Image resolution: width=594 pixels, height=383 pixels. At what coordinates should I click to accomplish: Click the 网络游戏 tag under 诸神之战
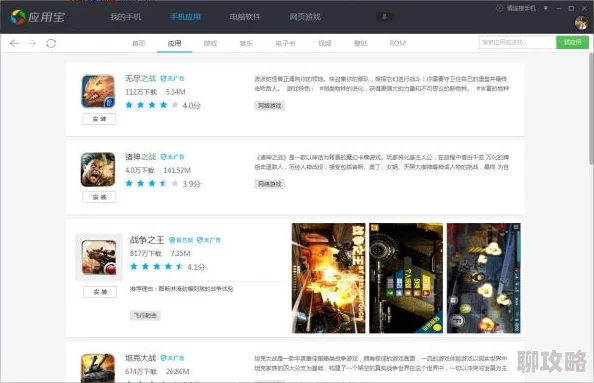[x=269, y=184]
